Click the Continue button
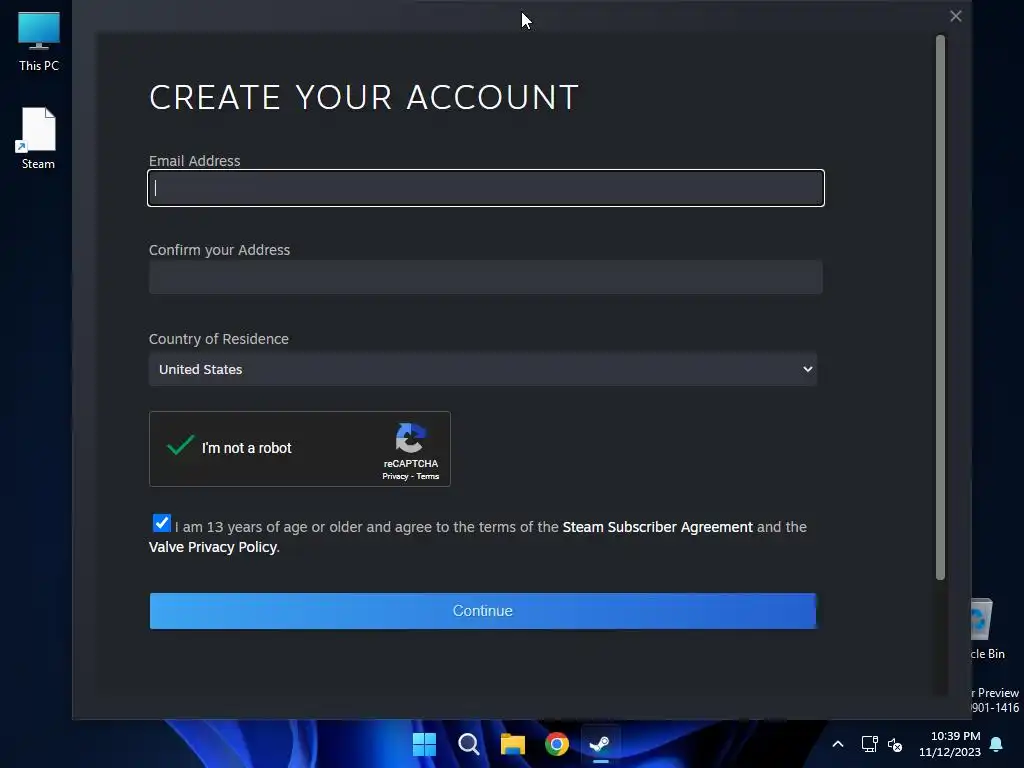1024x768 pixels. tap(483, 611)
